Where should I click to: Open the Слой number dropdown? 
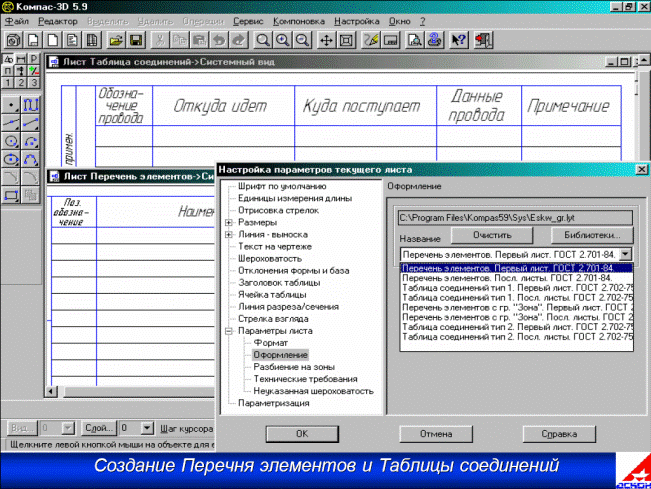point(147,427)
